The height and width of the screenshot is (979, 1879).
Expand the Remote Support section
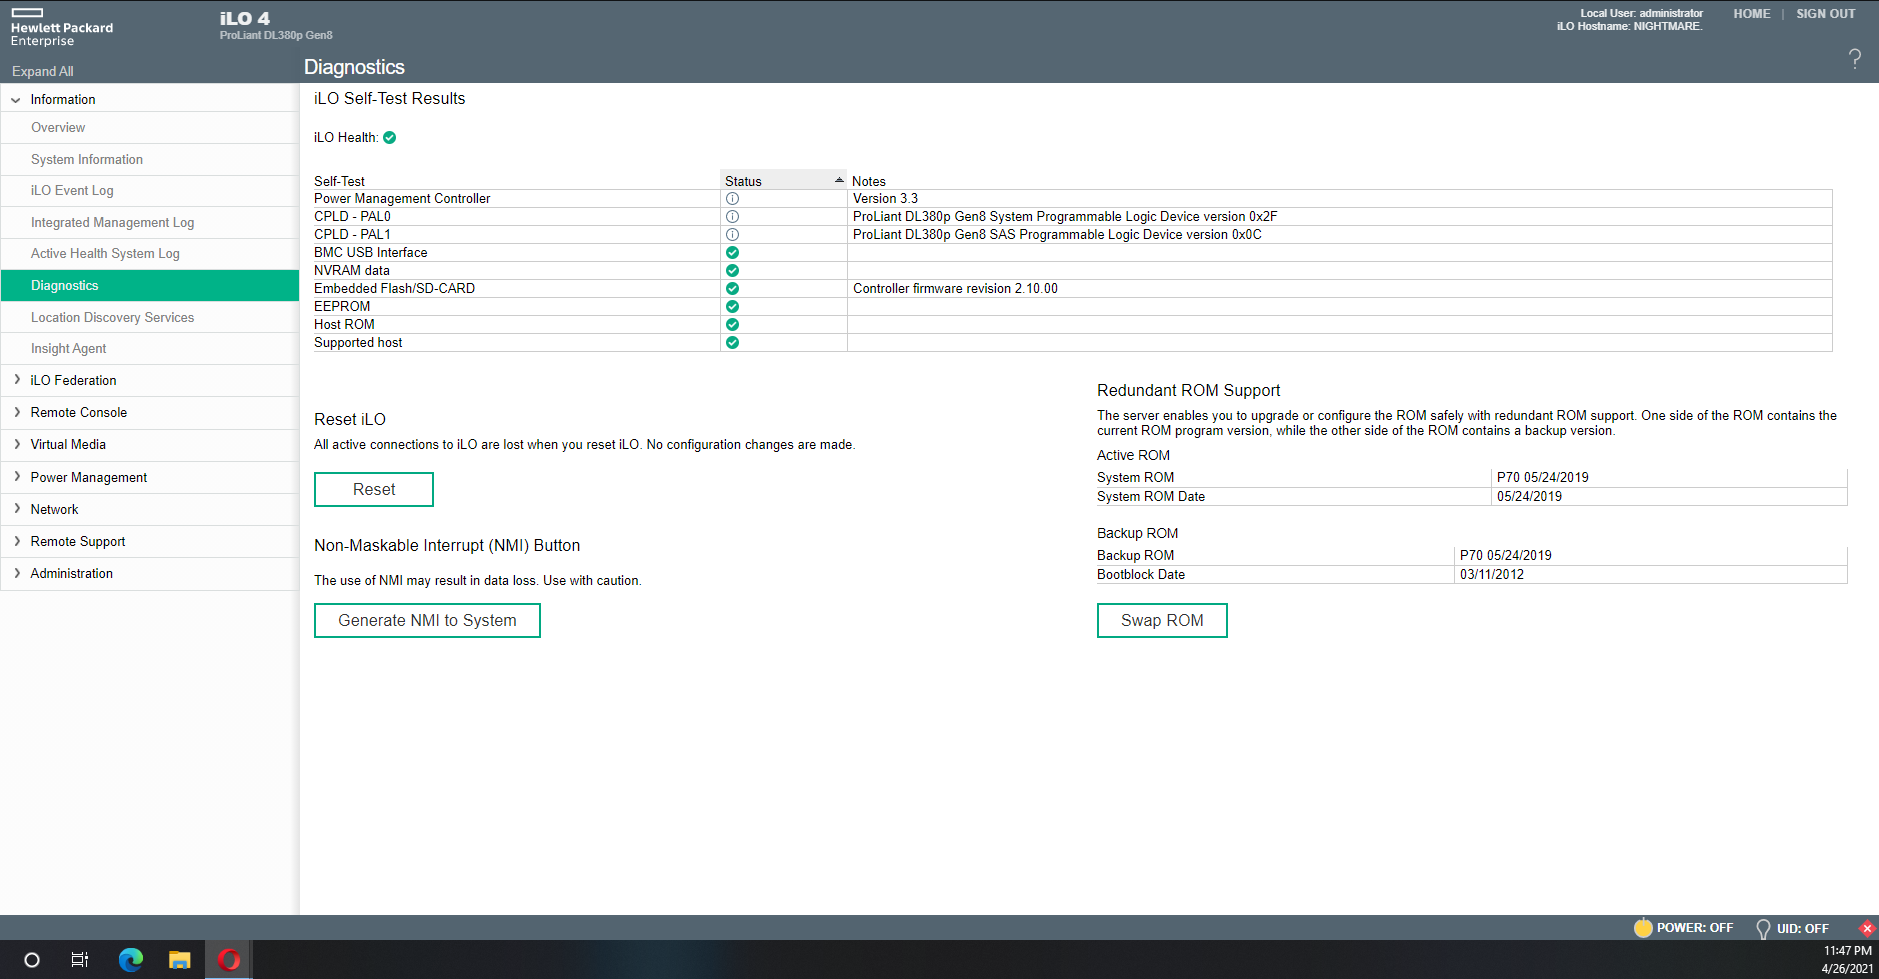click(x=17, y=541)
